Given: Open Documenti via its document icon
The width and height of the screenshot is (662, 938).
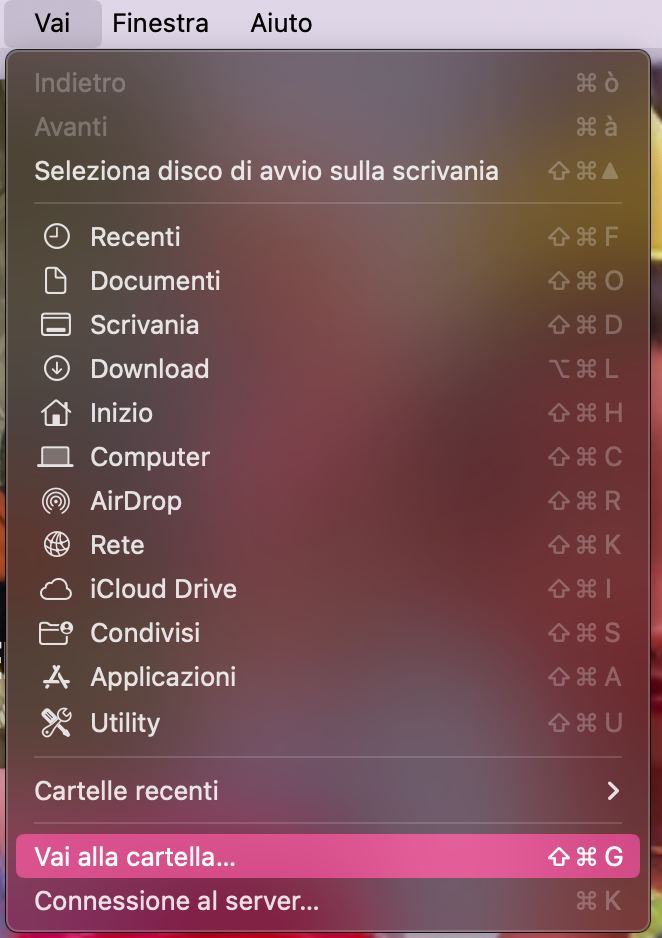Looking at the screenshot, I should pos(56,281).
